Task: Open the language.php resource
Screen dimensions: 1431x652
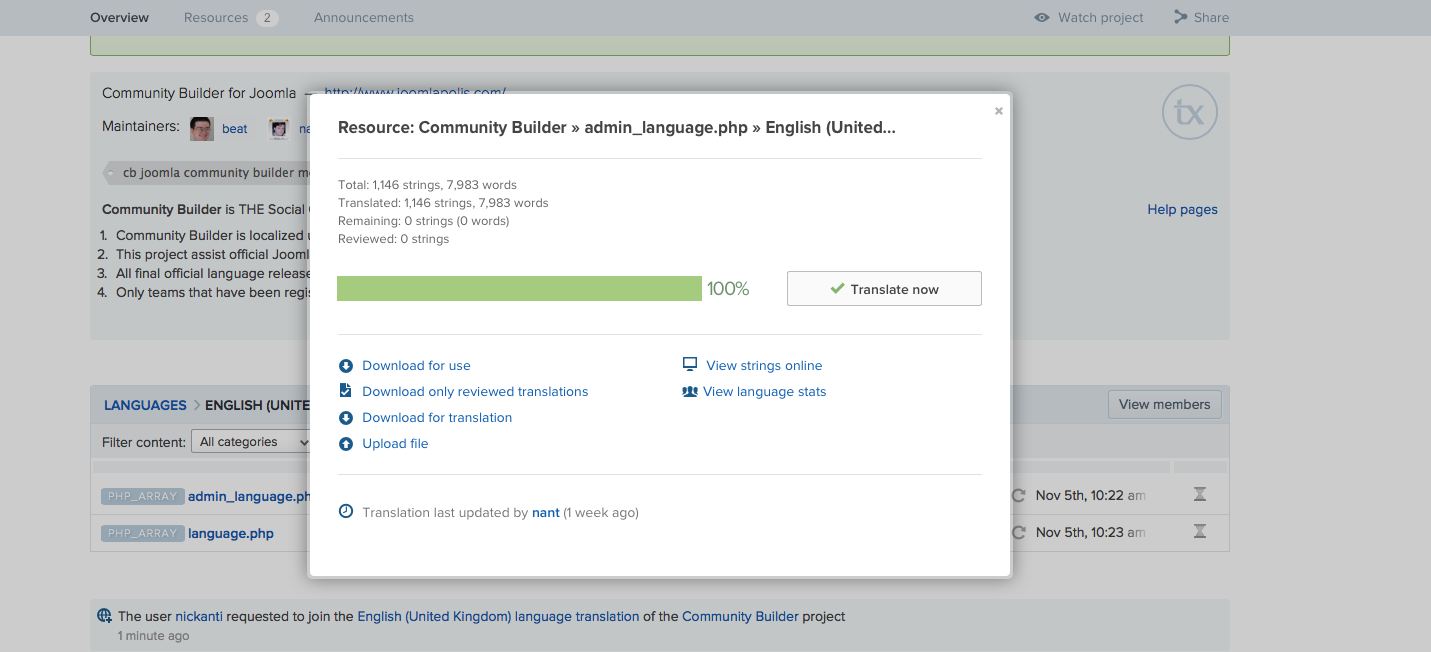Action: (x=231, y=533)
